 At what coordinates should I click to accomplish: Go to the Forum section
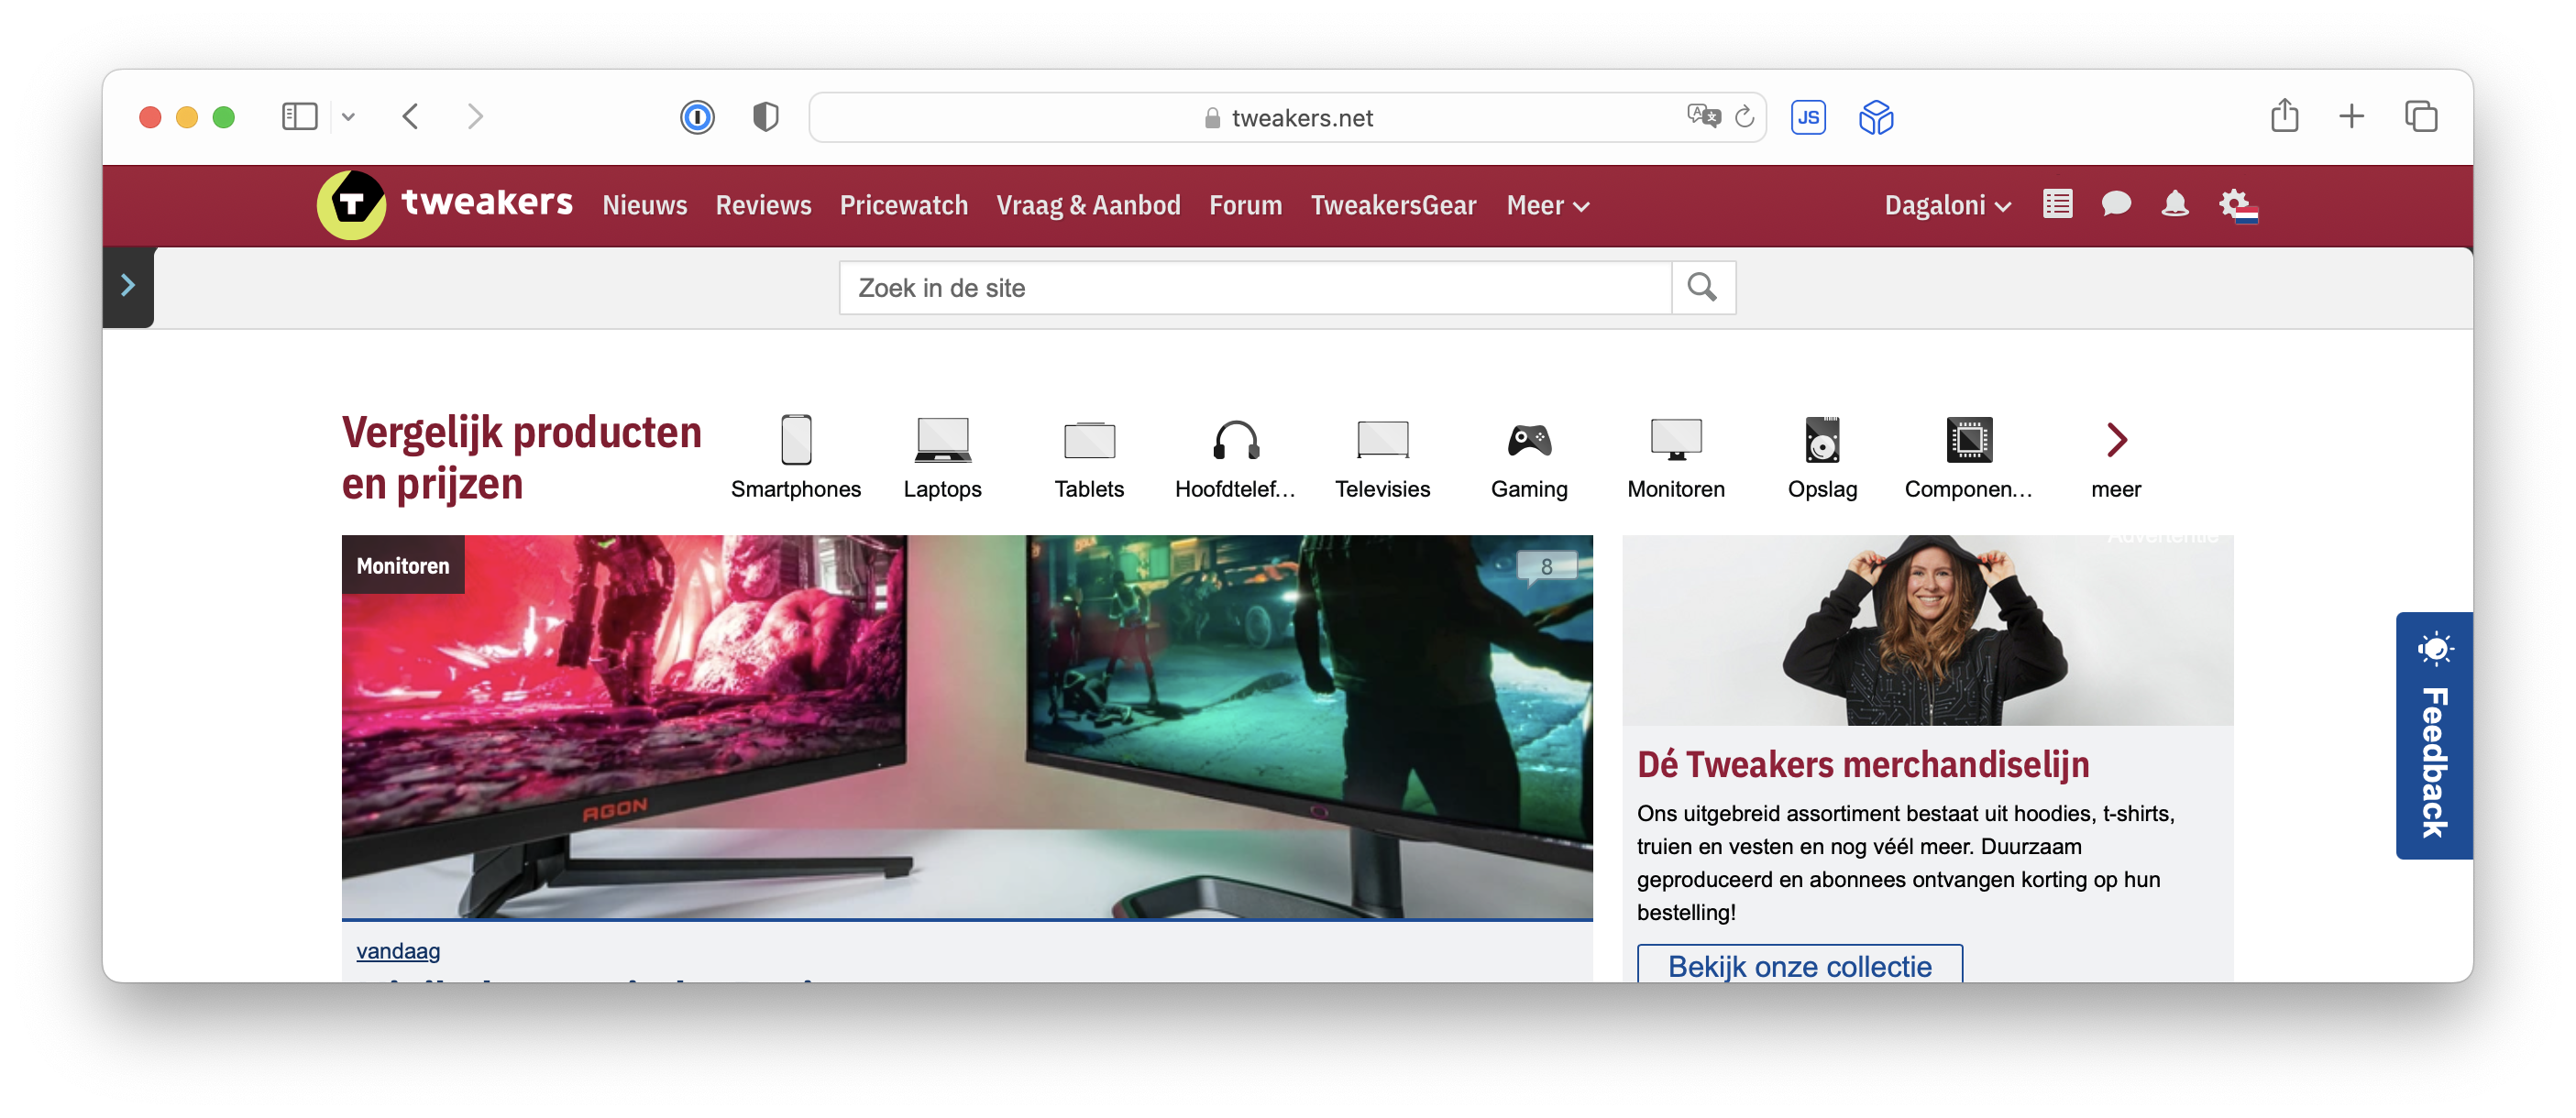click(x=1245, y=205)
